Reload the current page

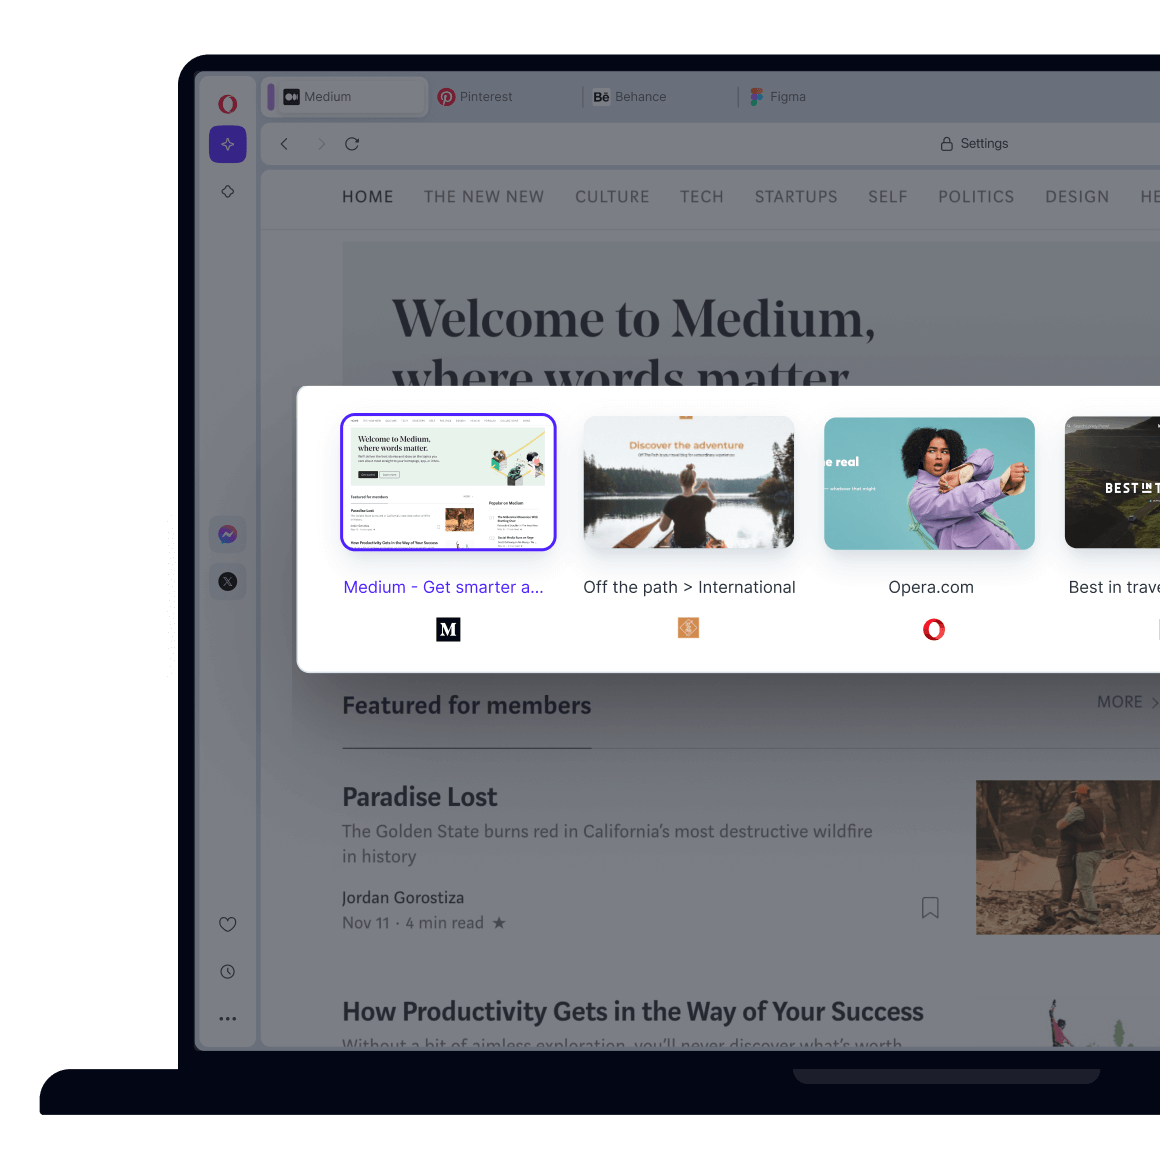point(352,144)
